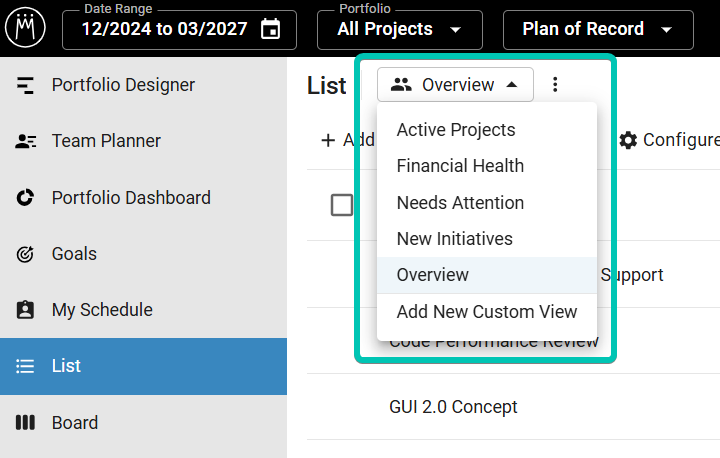Click the Board columns icon

click(26, 423)
